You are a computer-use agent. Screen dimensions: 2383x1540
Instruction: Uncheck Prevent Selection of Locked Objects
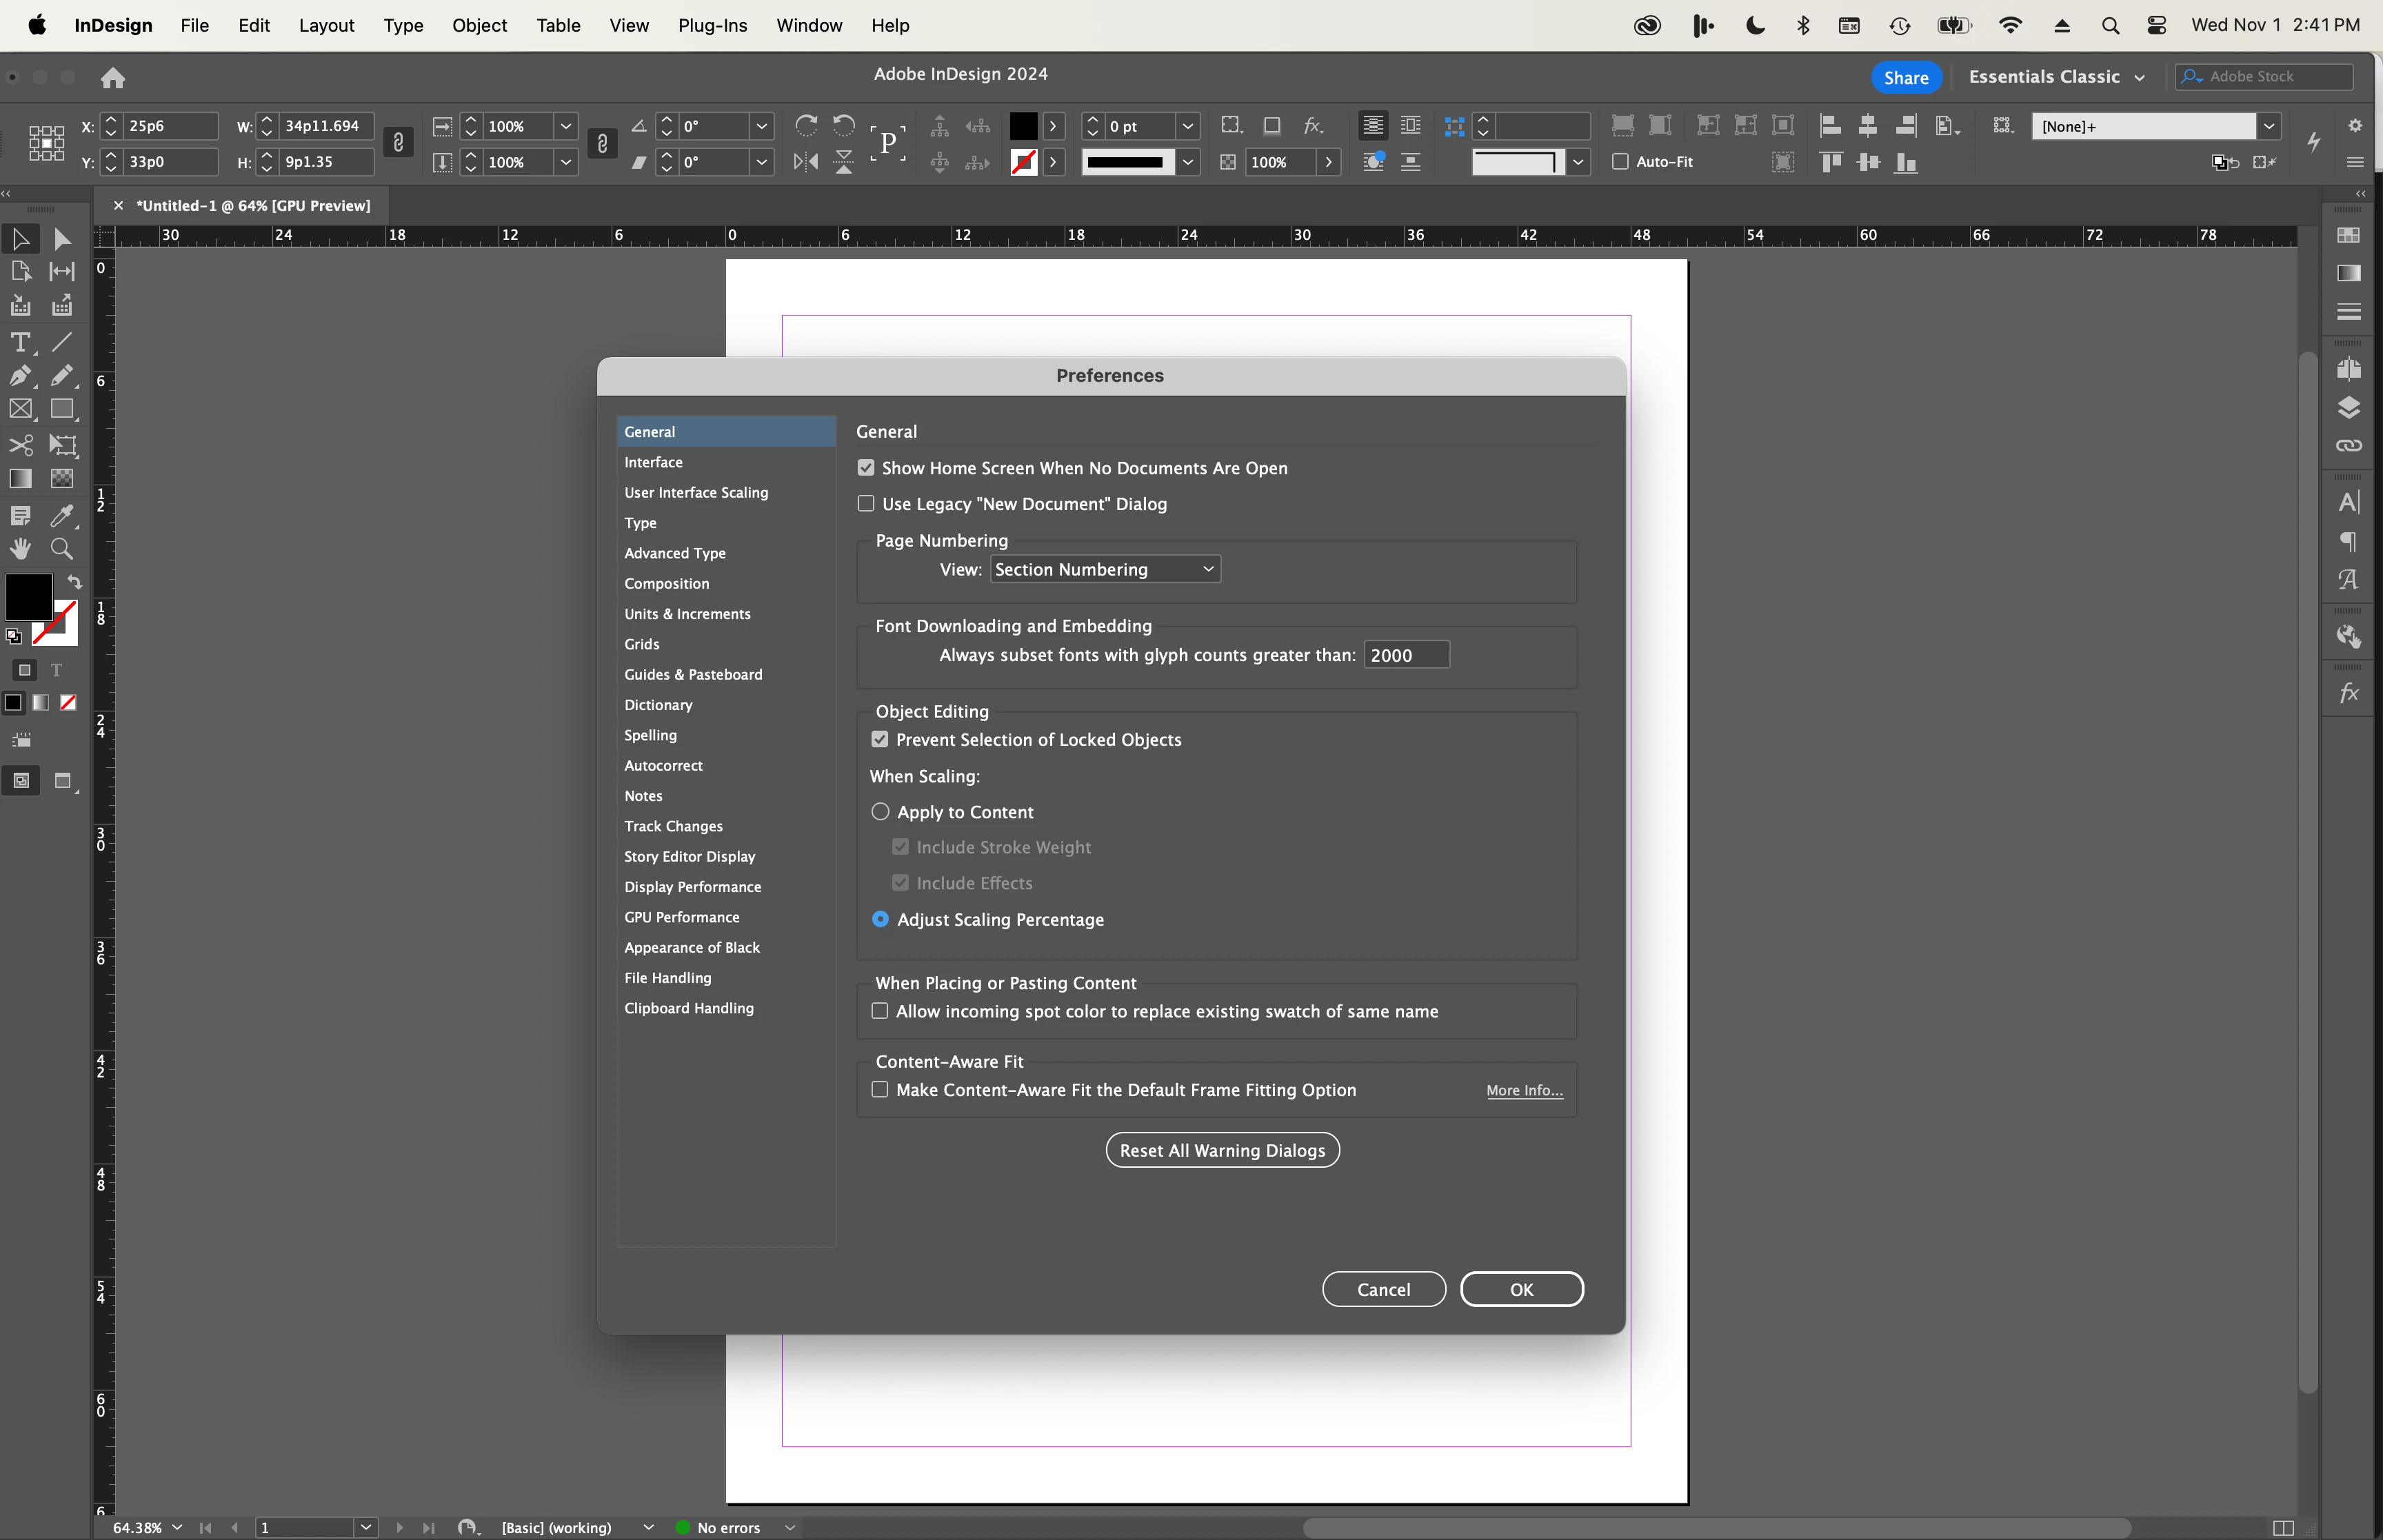[880, 740]
